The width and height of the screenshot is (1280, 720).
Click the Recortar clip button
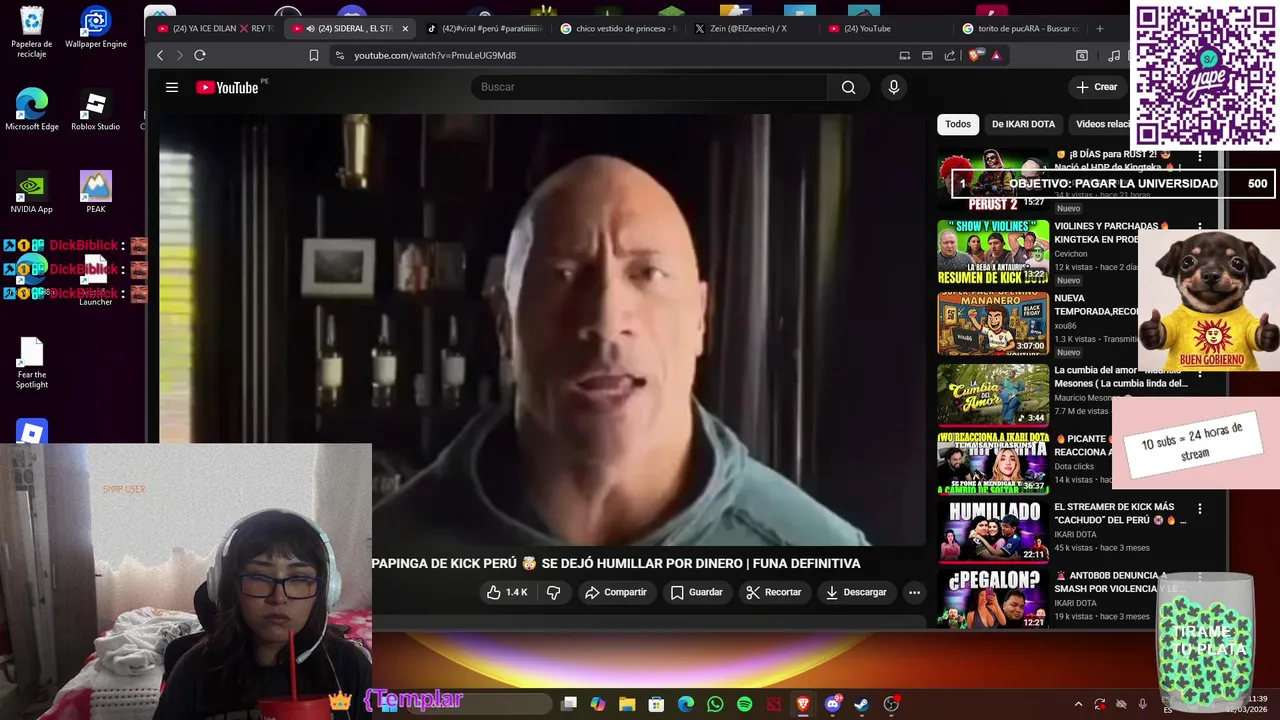tap(774, 592)
